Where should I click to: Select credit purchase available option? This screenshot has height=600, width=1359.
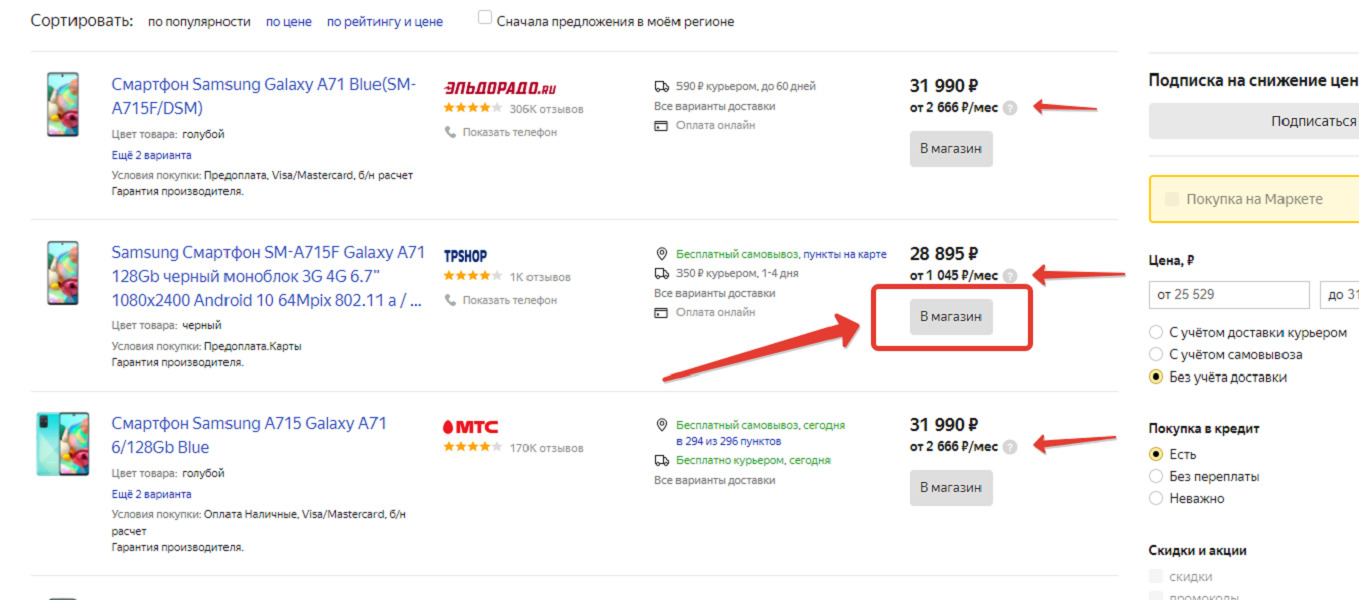point(1157,454)
